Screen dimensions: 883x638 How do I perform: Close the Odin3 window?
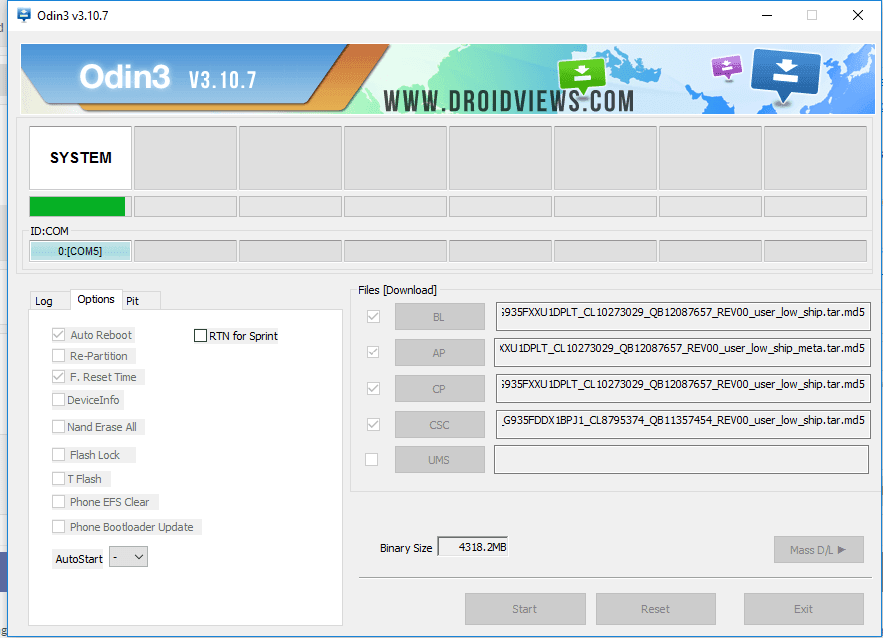[x=858, y=15]
